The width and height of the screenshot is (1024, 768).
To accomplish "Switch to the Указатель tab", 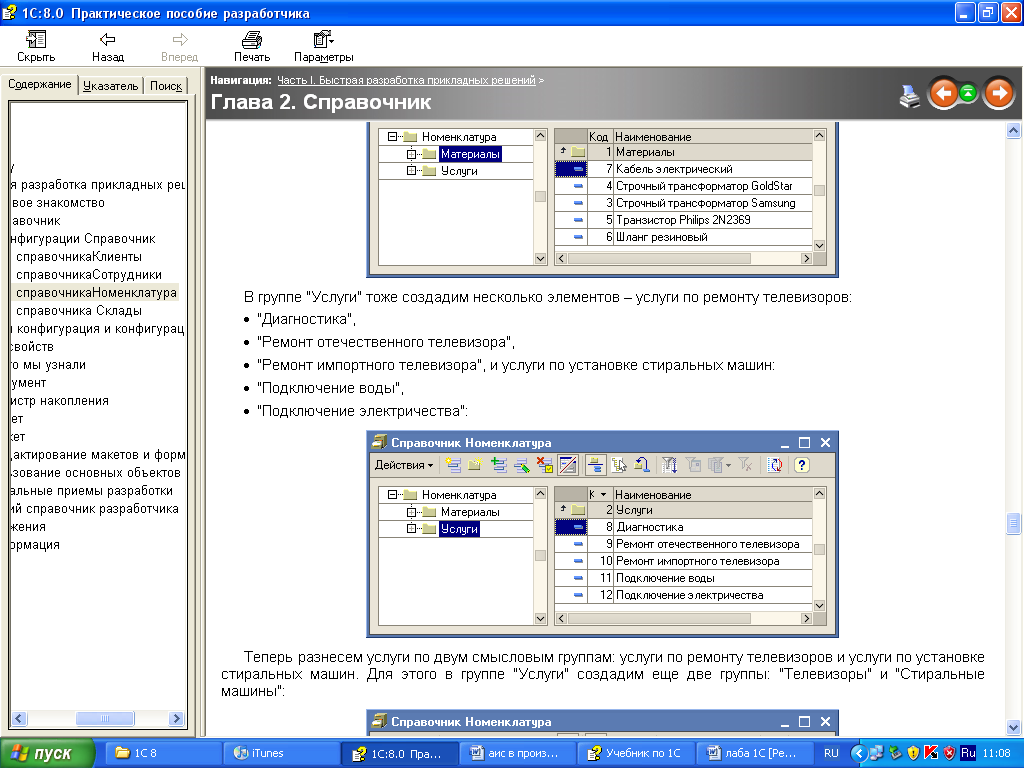I will [110, 86].
